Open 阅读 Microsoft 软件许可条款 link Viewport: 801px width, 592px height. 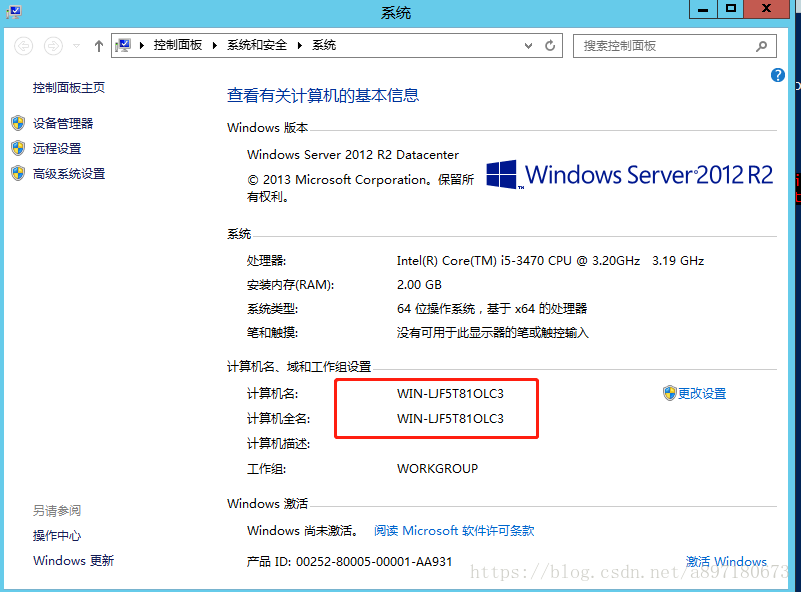click(454, 531)
